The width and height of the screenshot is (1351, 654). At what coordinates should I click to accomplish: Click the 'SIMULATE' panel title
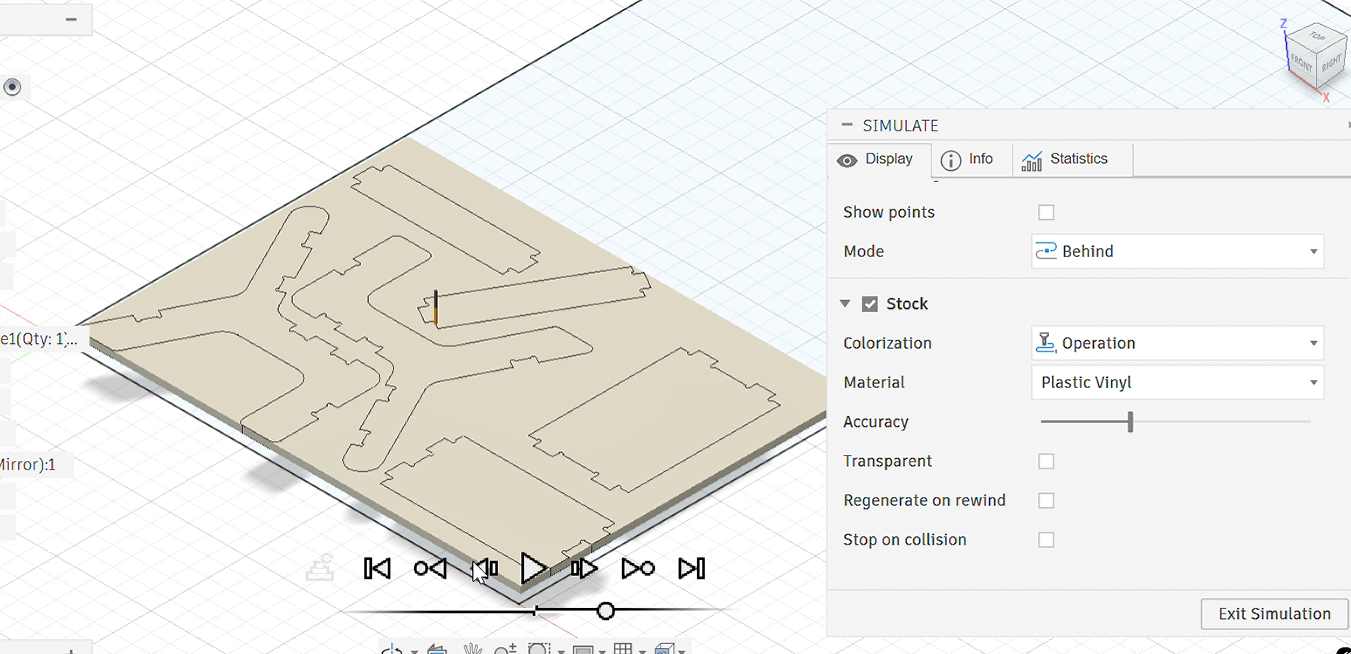tap(900, 126)
